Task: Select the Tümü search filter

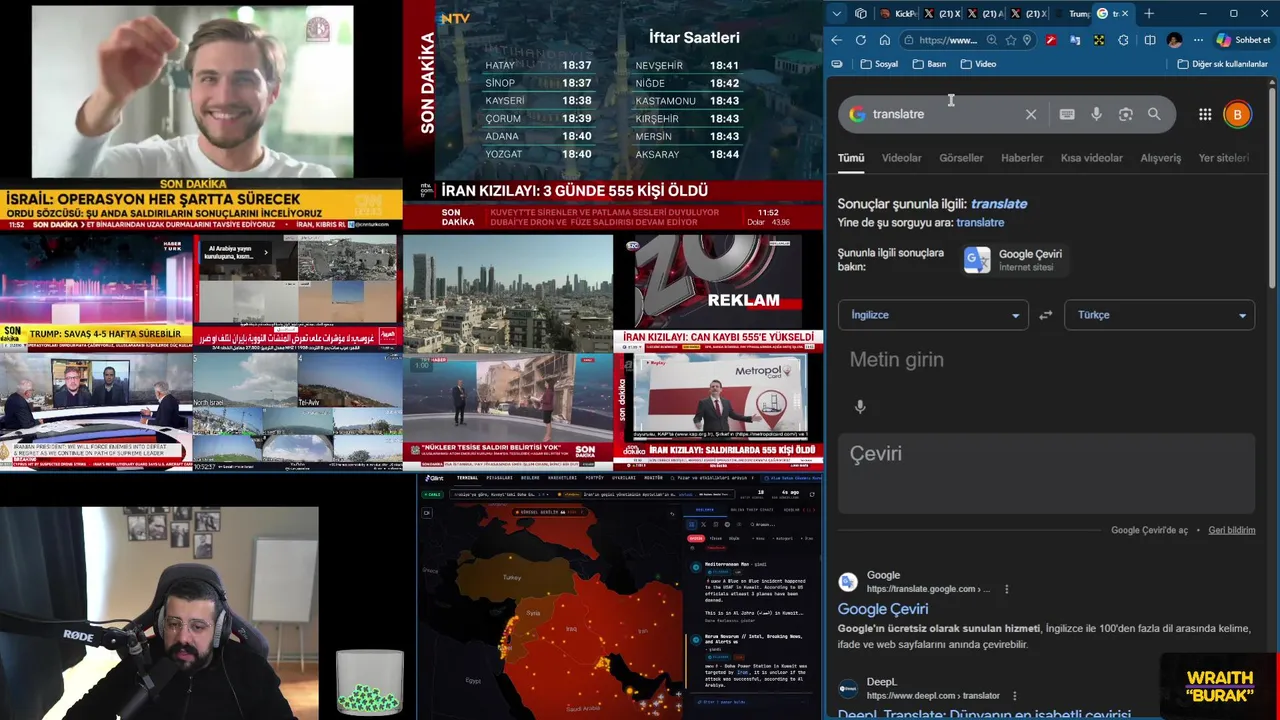Action: [851, 158]
